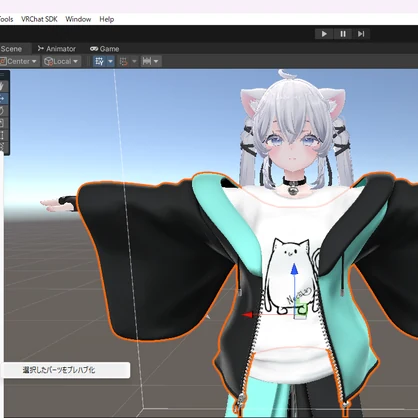
Task: Start Play mode with the Play button
Action: tap(324, 34)
